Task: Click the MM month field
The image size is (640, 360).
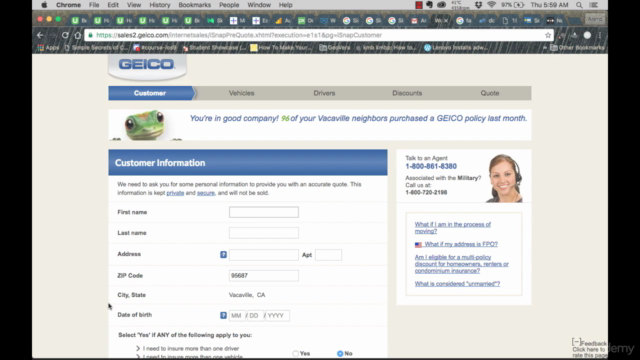Action: point(237,316)
